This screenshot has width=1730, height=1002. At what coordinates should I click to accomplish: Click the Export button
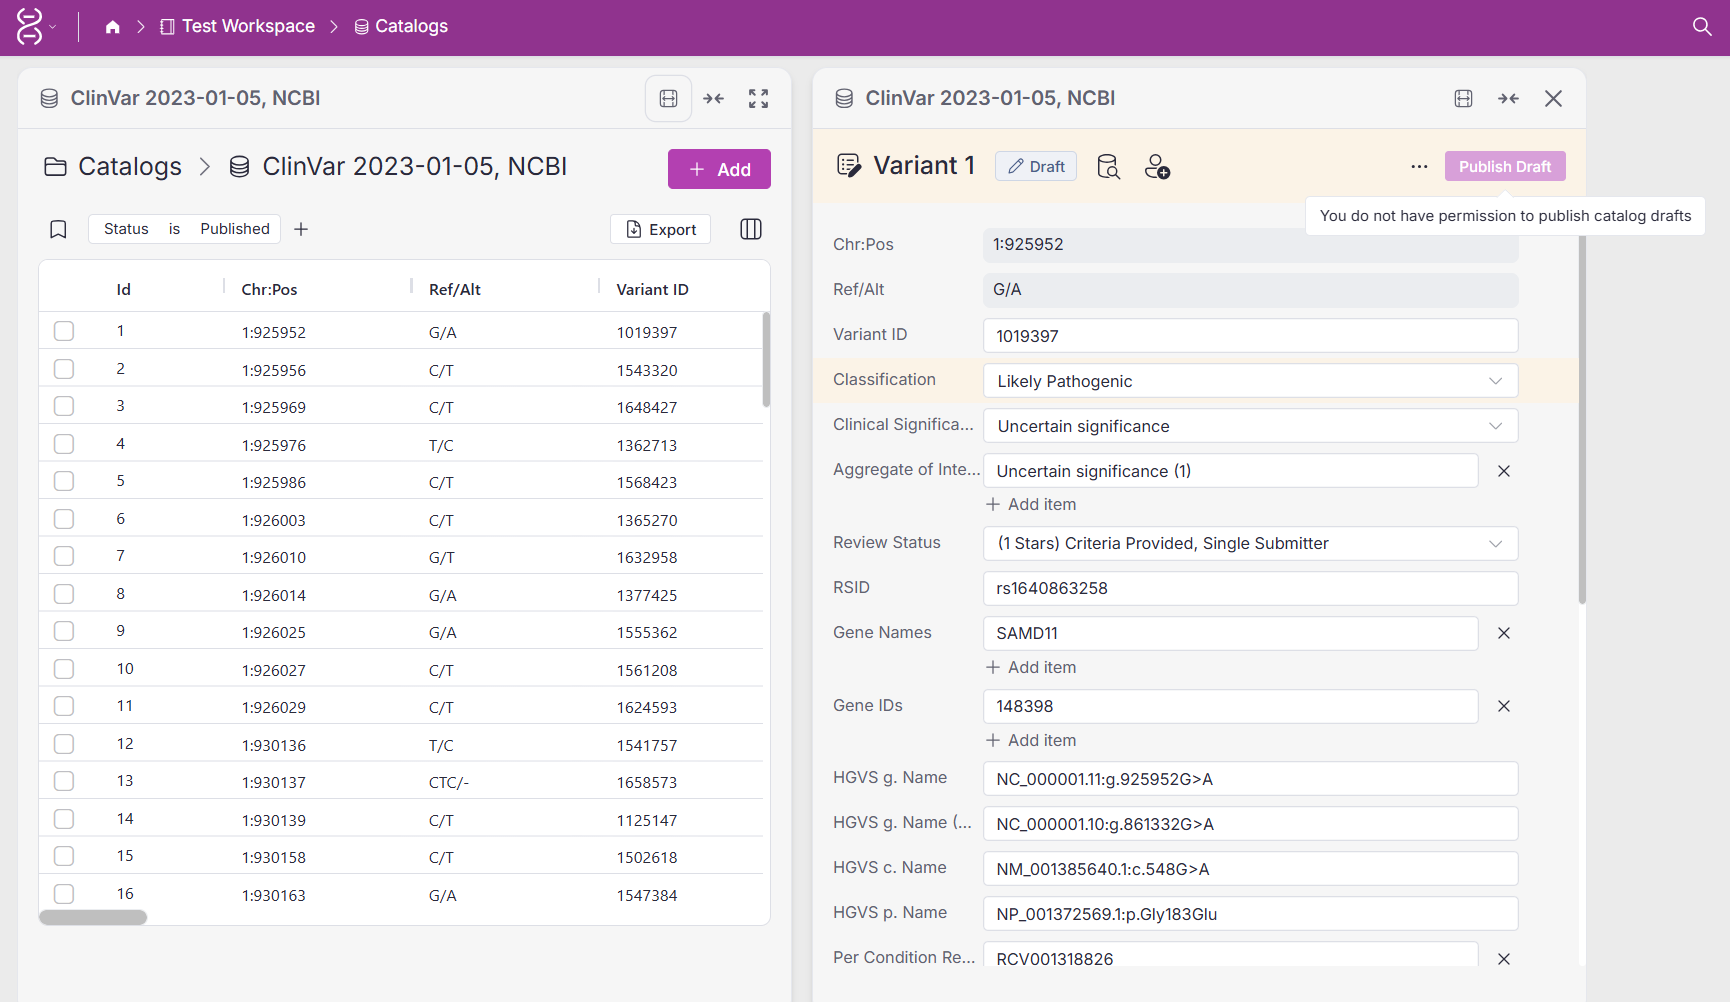660,229
